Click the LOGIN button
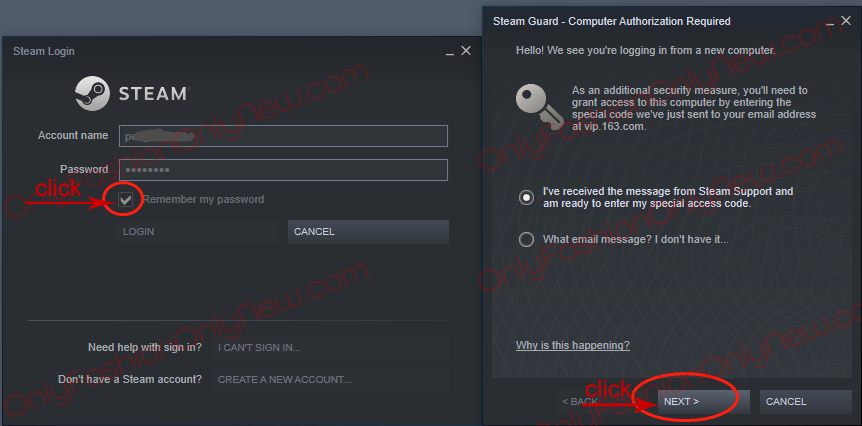The width and height of the screenshot is (862, 426). tap(197, 232)
